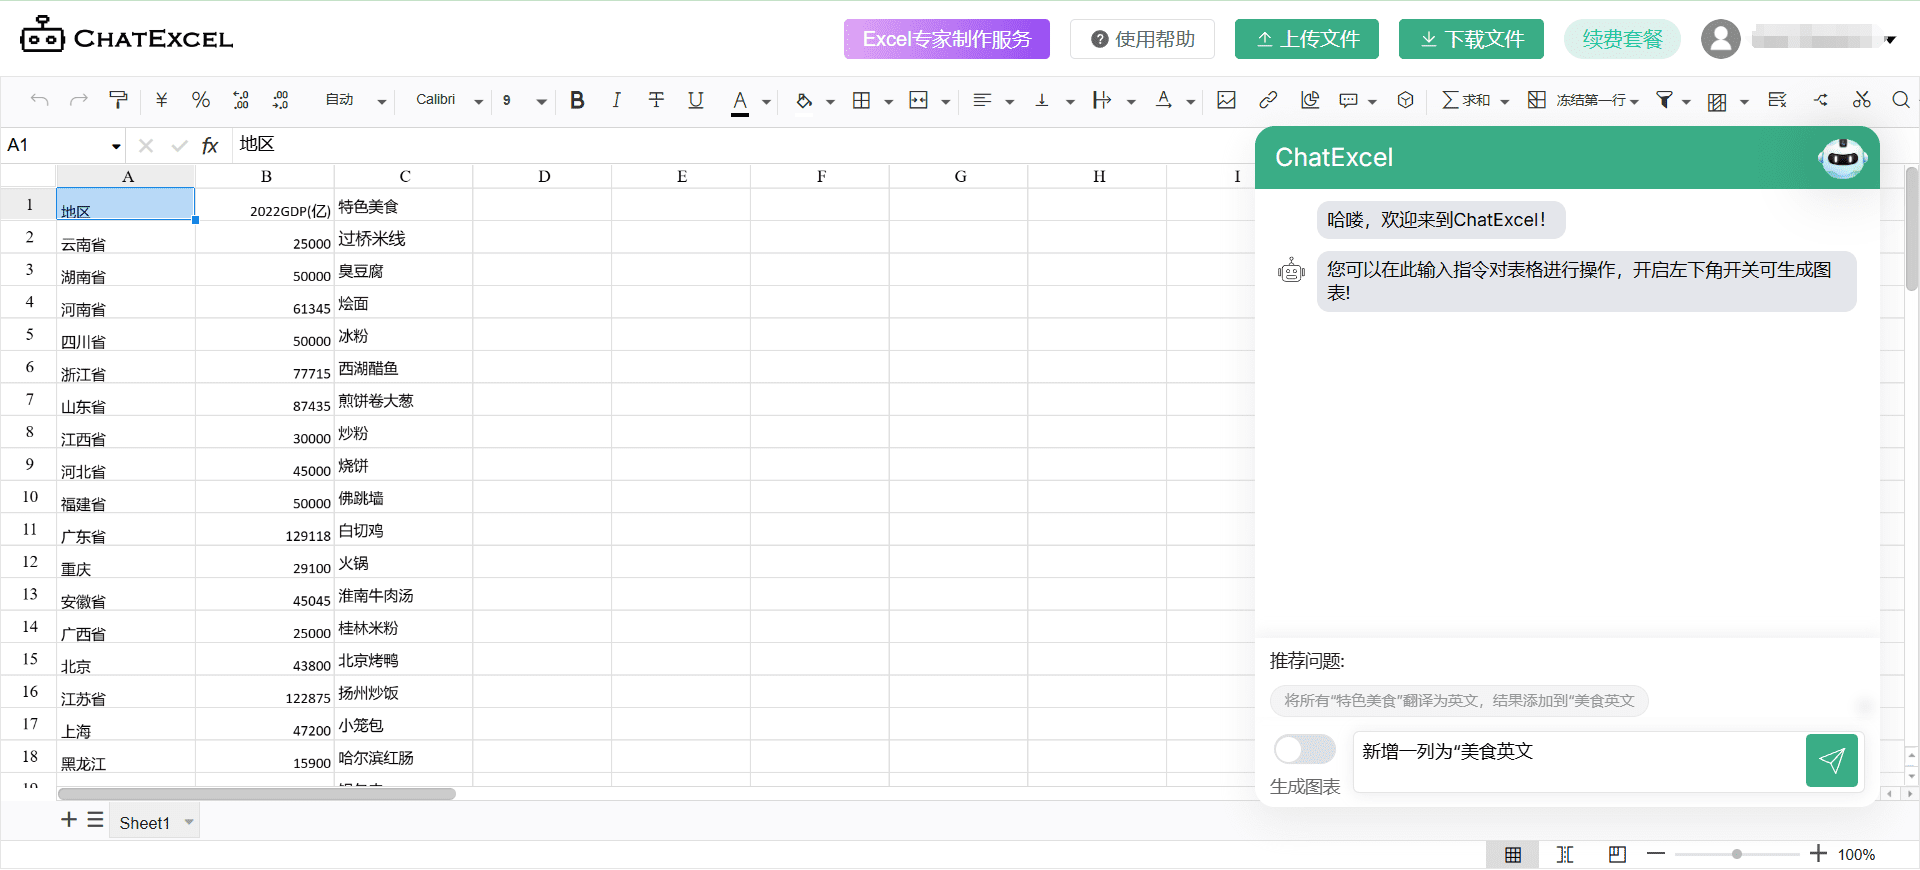Click the text wrap icon

(x=1102, y=100)
